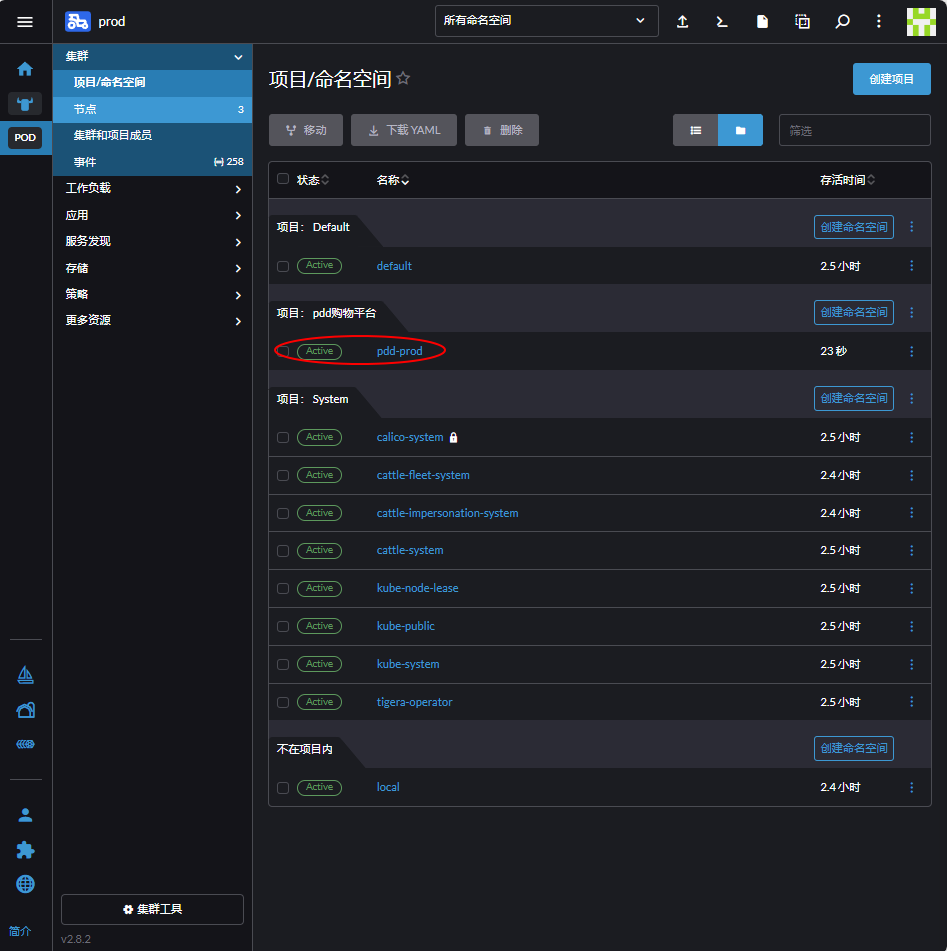Toggle the select-all checkbox in table header
Viewport: 947px width, 951px height.
[283, 179]
